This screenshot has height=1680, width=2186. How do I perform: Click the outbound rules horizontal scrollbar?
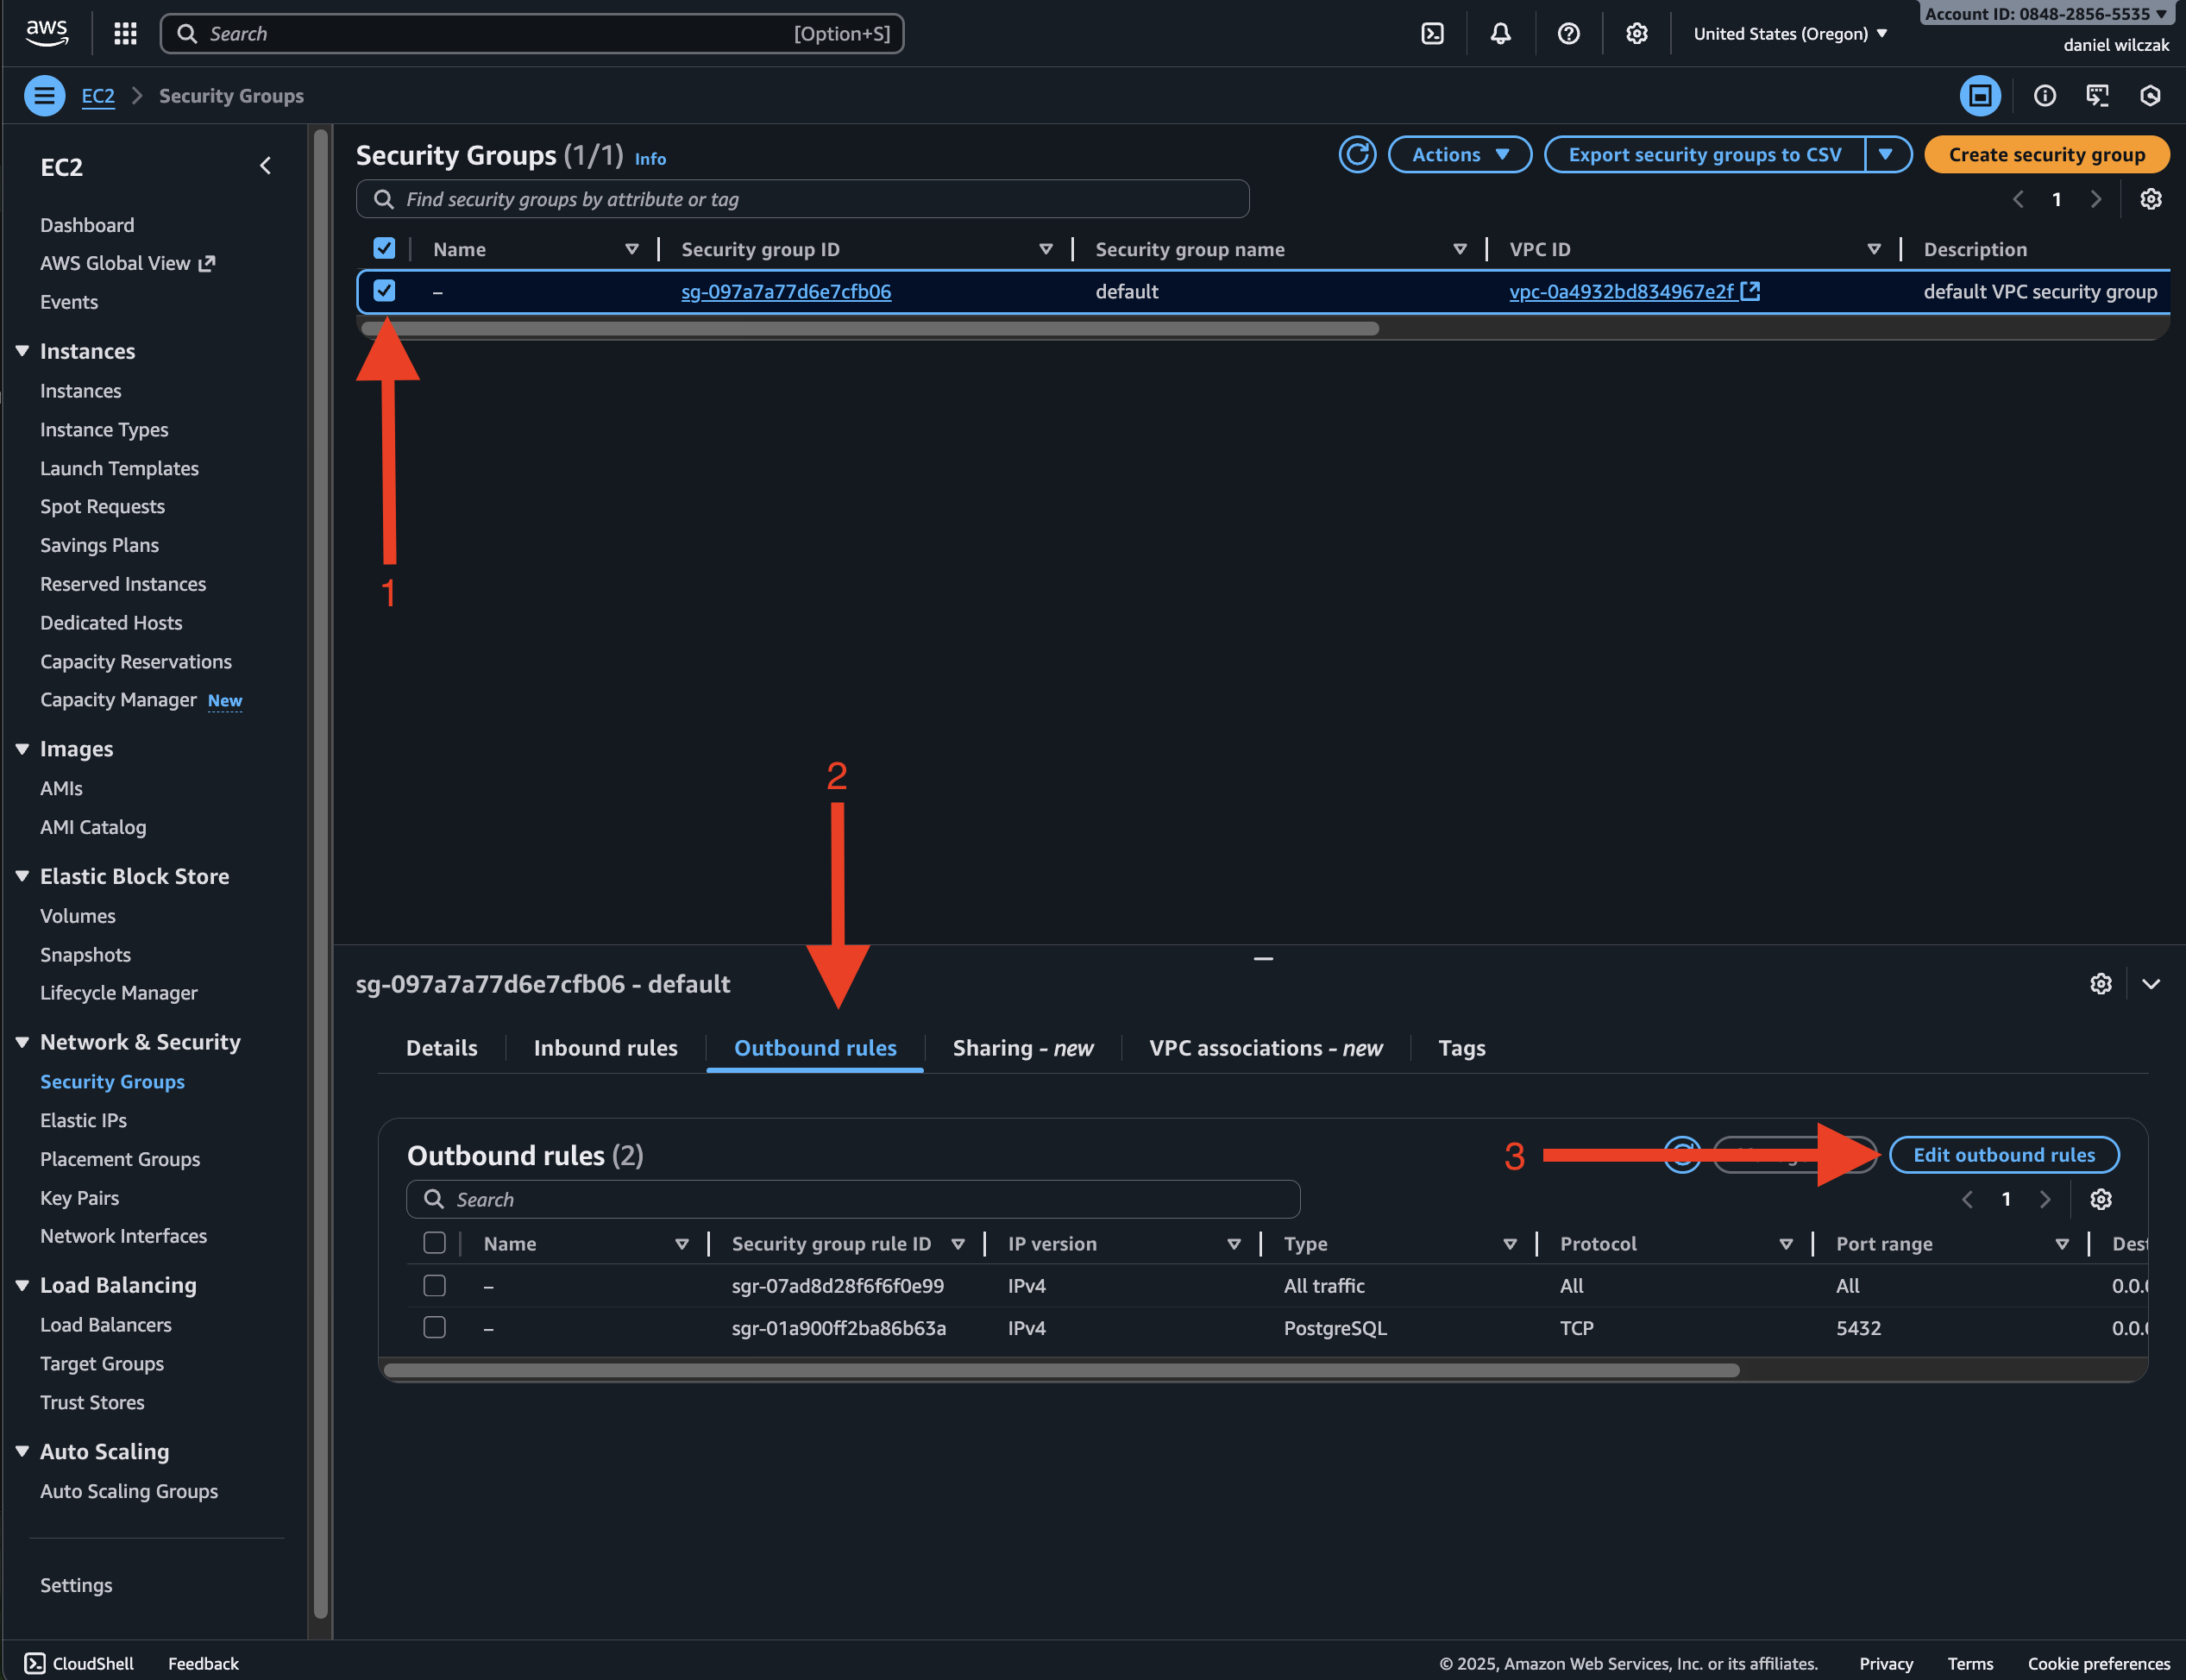(x=1060, y=1370)
